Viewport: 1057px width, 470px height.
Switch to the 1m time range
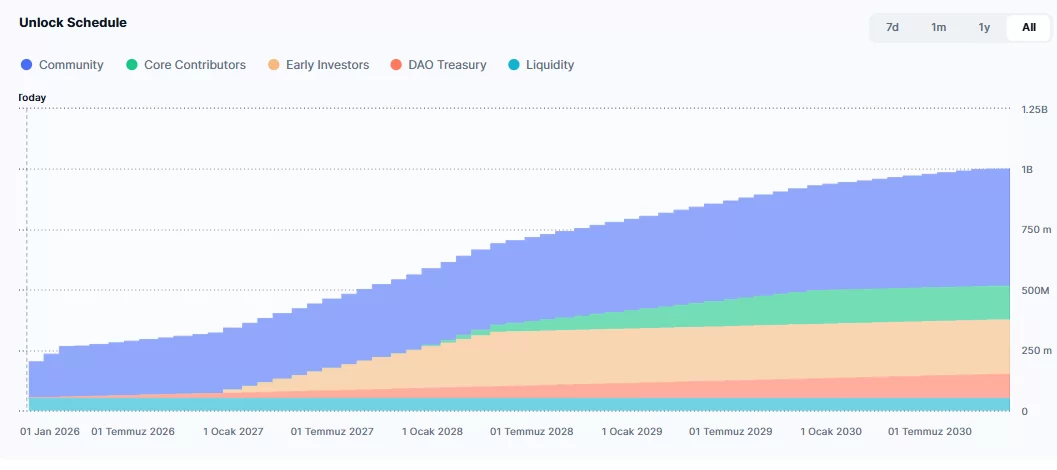tap(938, 27)
